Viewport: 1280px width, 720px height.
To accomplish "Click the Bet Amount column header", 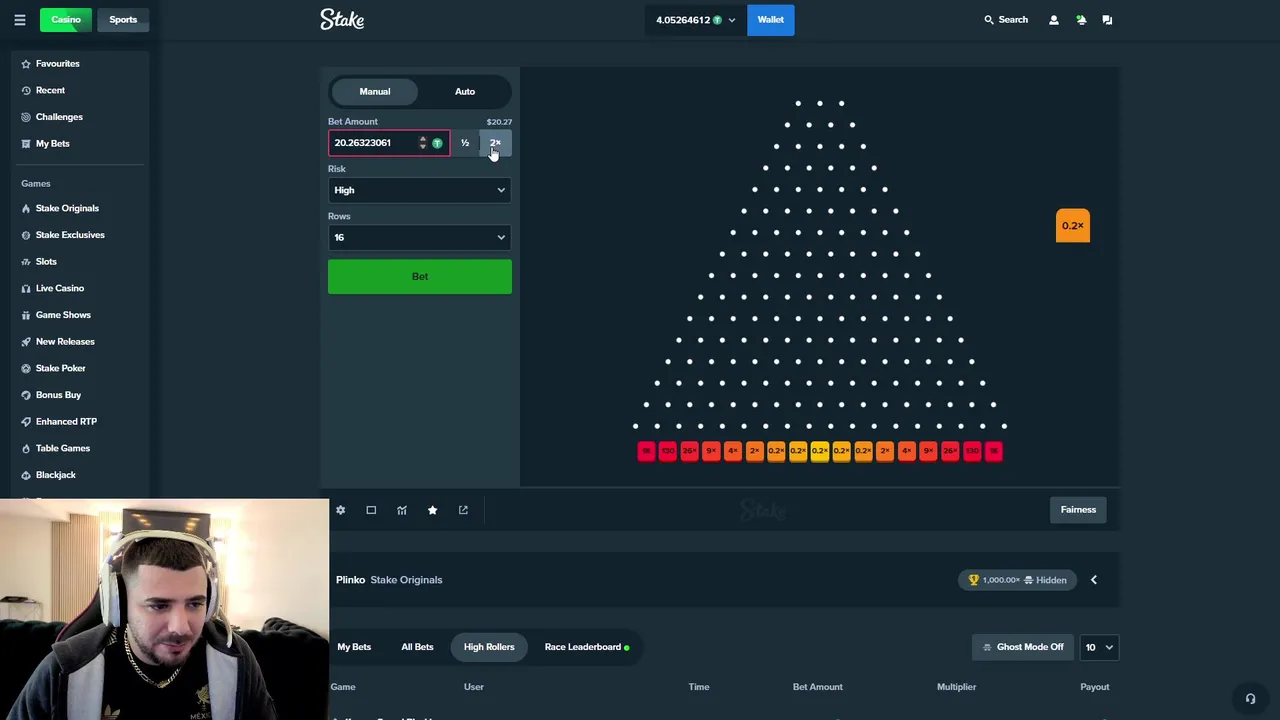I will (x=818, y=687).
